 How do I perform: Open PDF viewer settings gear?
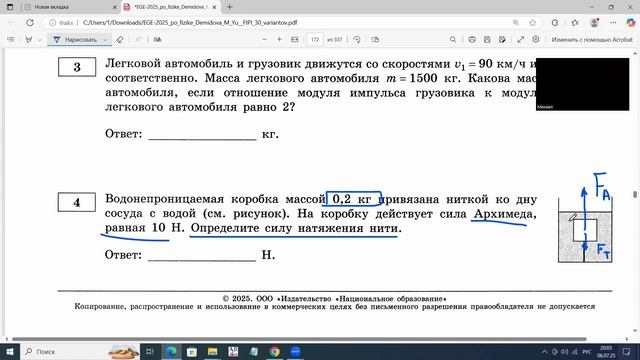[x=536, y=39]
